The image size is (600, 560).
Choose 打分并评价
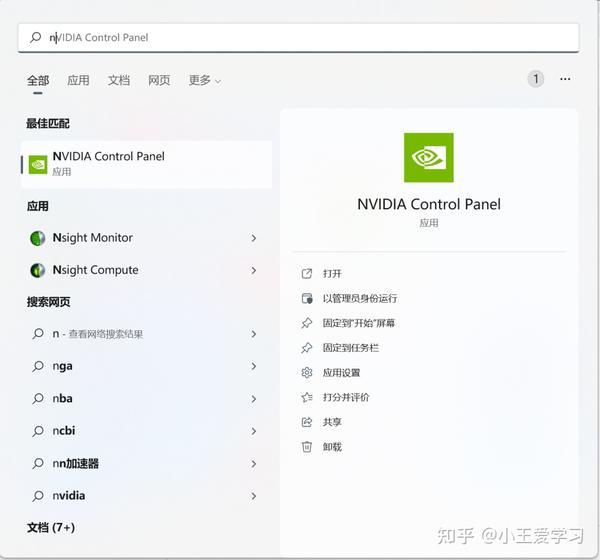click(x=346, y=397)
